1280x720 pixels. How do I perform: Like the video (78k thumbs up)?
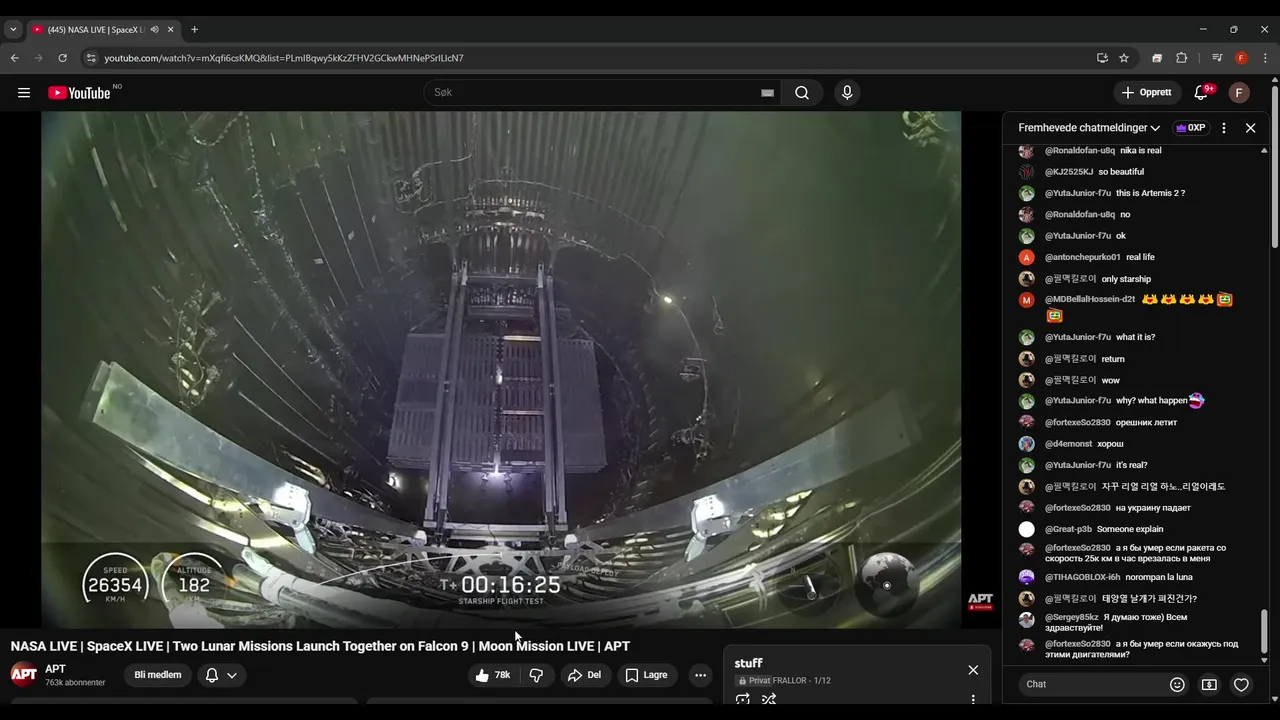click(493, 675)
